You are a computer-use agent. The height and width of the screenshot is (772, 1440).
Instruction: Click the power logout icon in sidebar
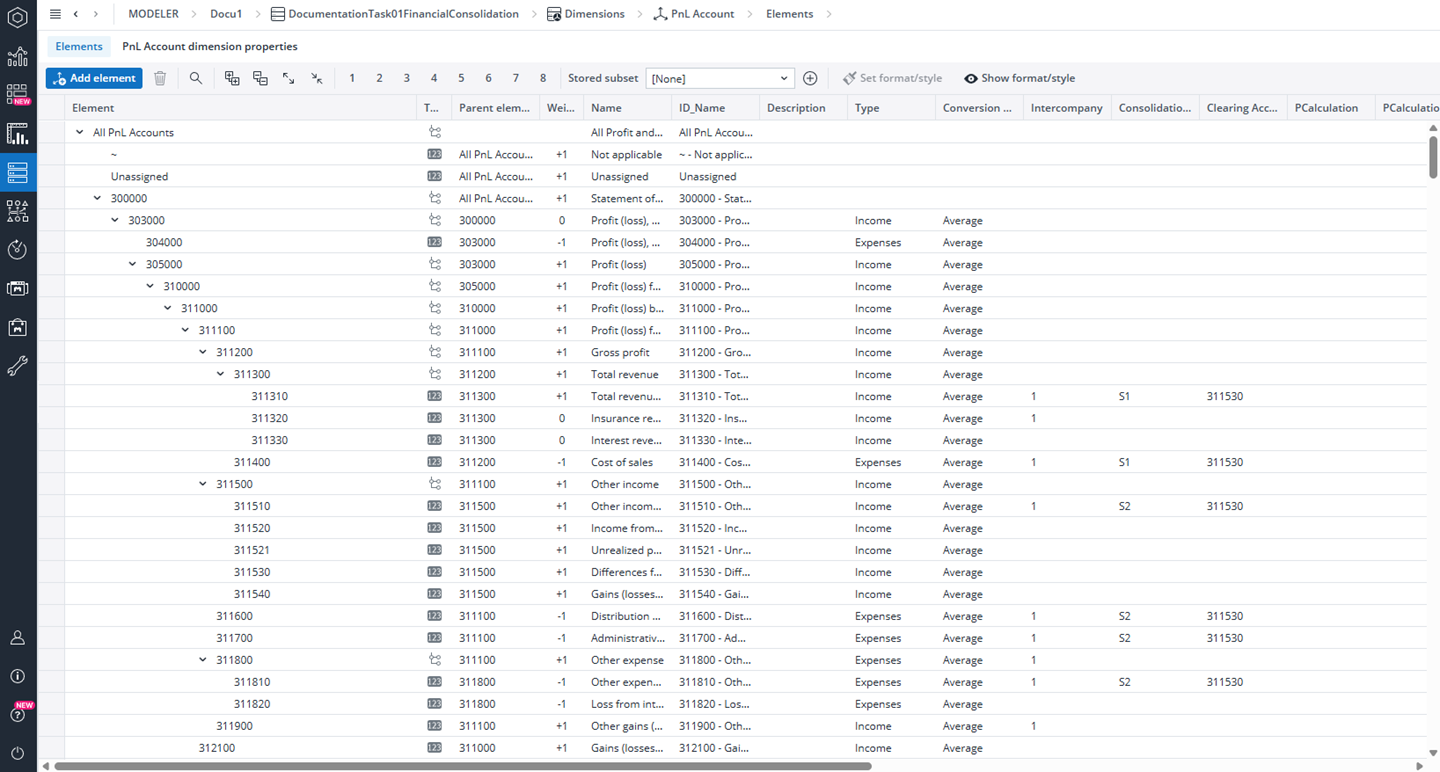[x=17, y=753]
